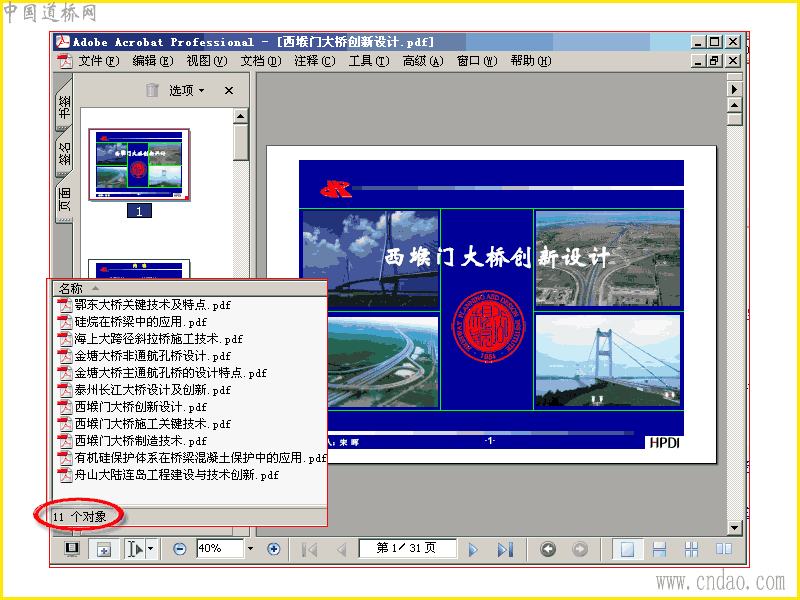Image resolution: width=800 pixels, height=600 pixels.
Task: Select page 1 thumbnail
Action: point(139,165)
